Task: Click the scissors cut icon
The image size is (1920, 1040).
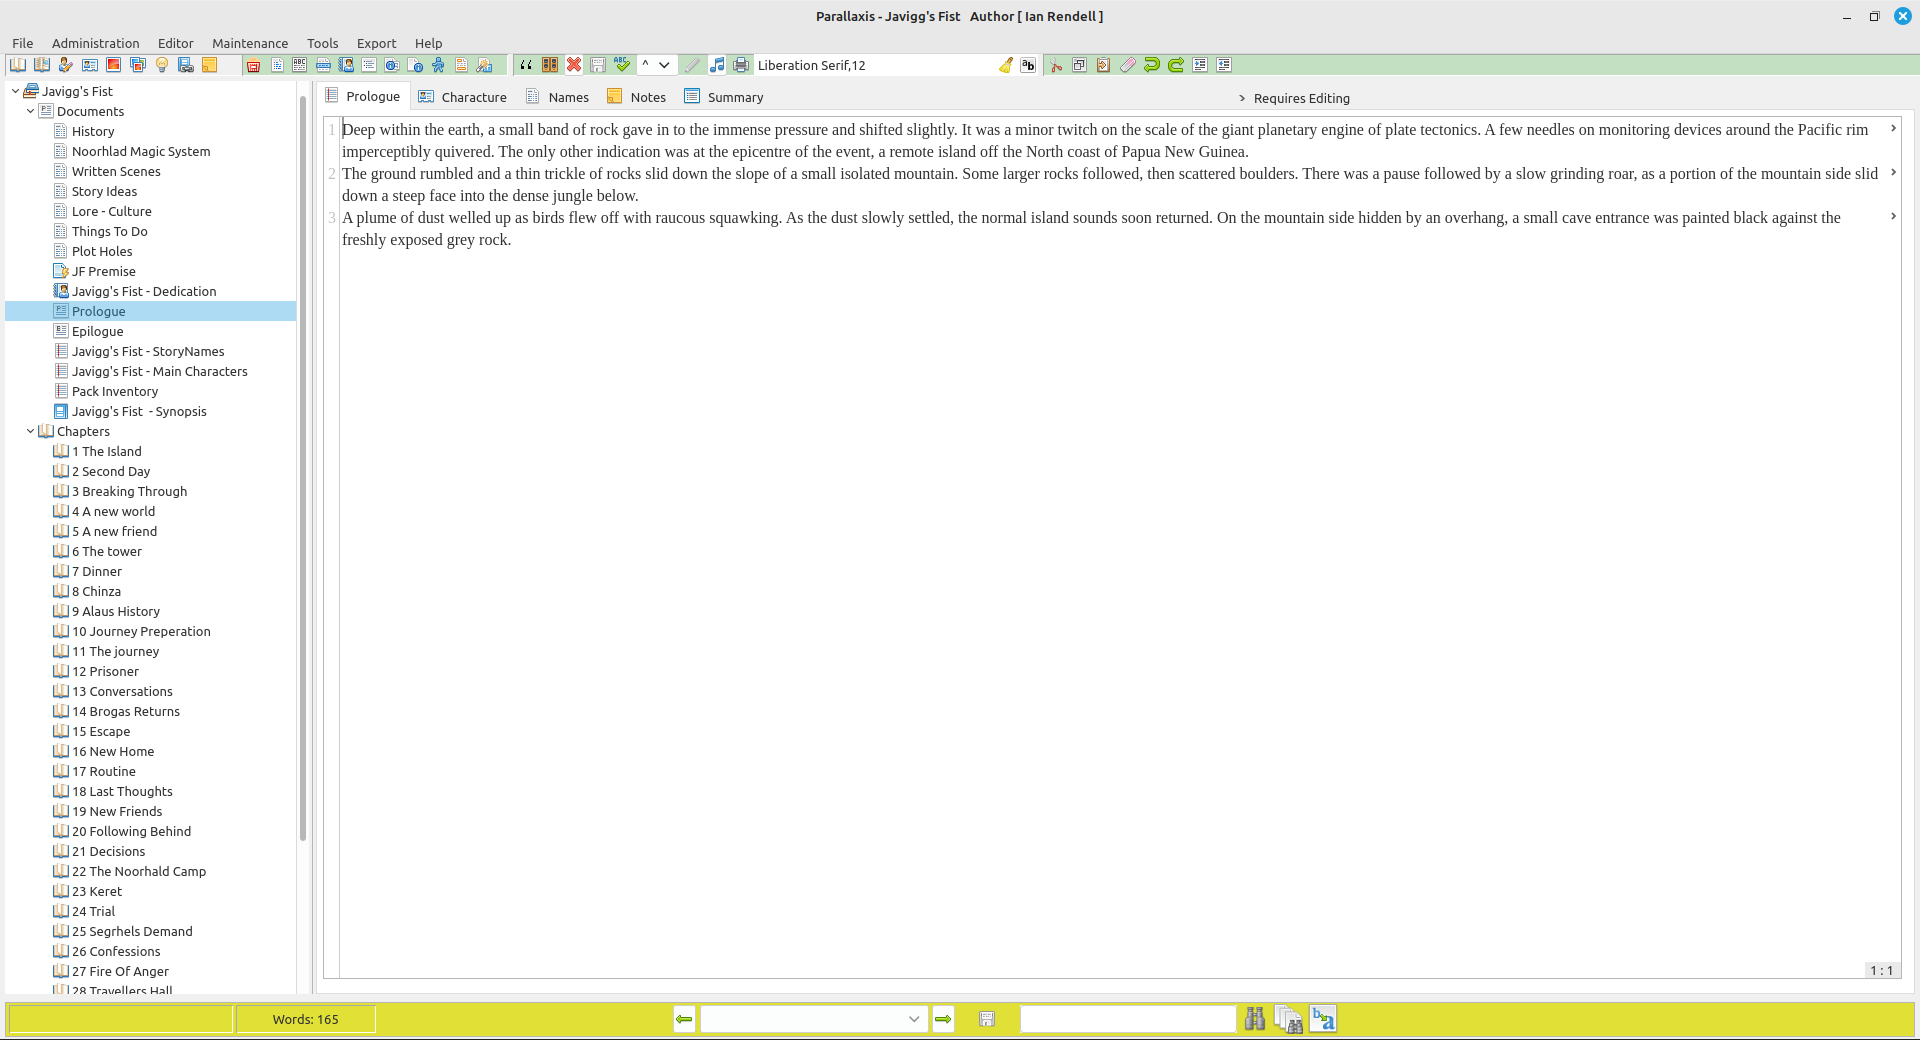Action: [1055, 65]
